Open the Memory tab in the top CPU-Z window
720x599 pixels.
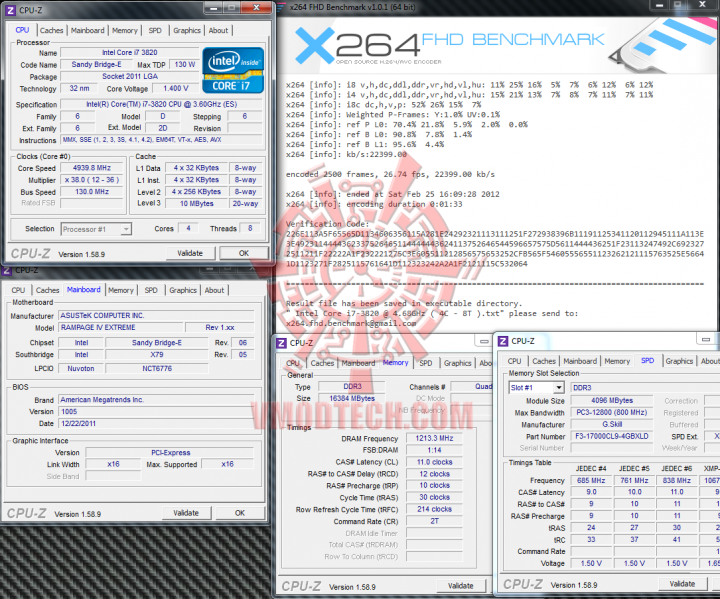click(125, 30)
